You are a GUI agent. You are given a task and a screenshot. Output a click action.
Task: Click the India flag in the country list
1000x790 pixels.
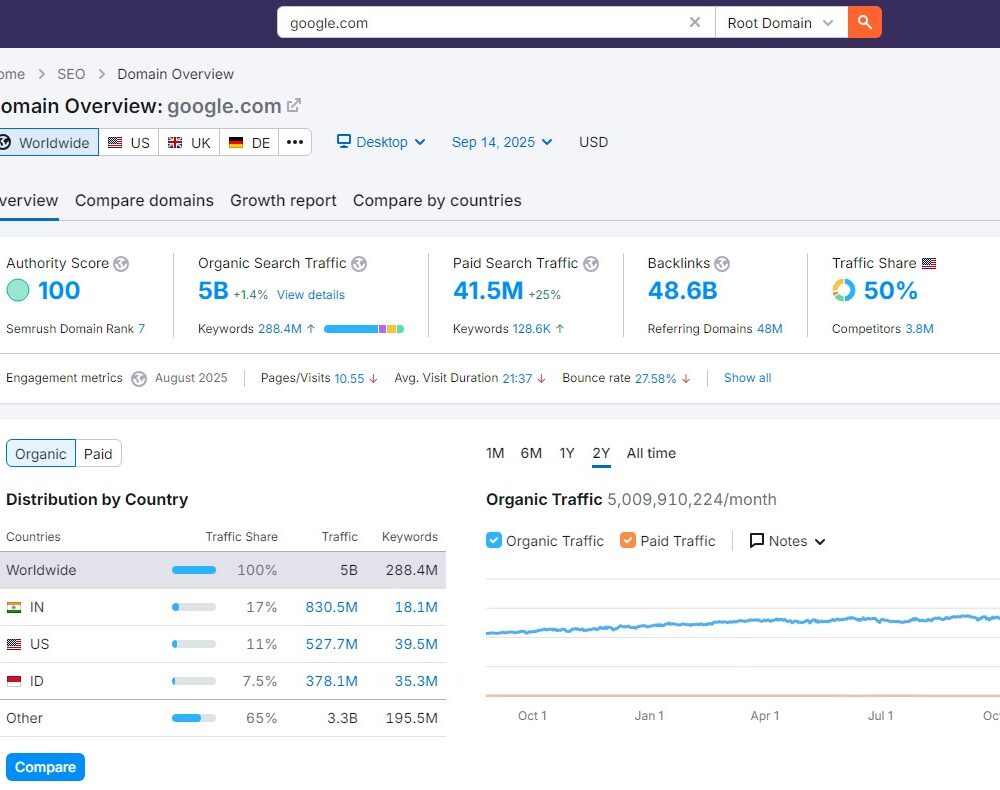click(15, 607)
